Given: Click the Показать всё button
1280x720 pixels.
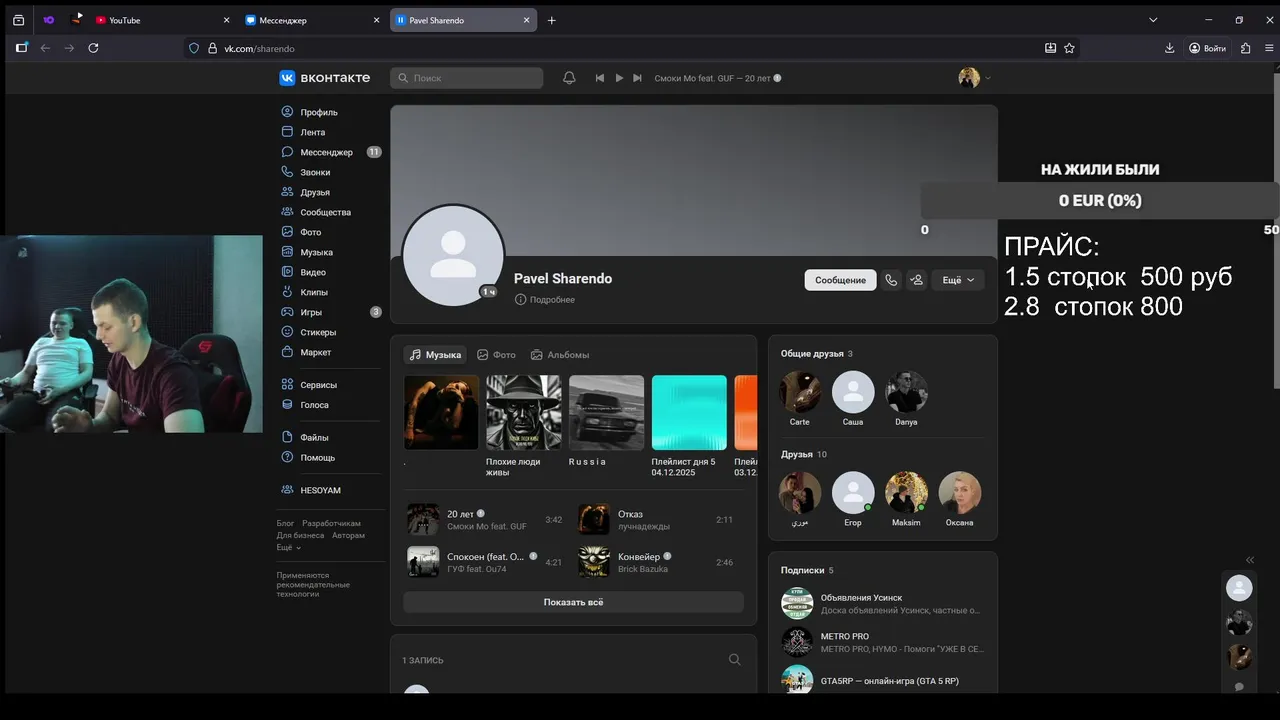Looking at the screenshot, I should [573, 602].
